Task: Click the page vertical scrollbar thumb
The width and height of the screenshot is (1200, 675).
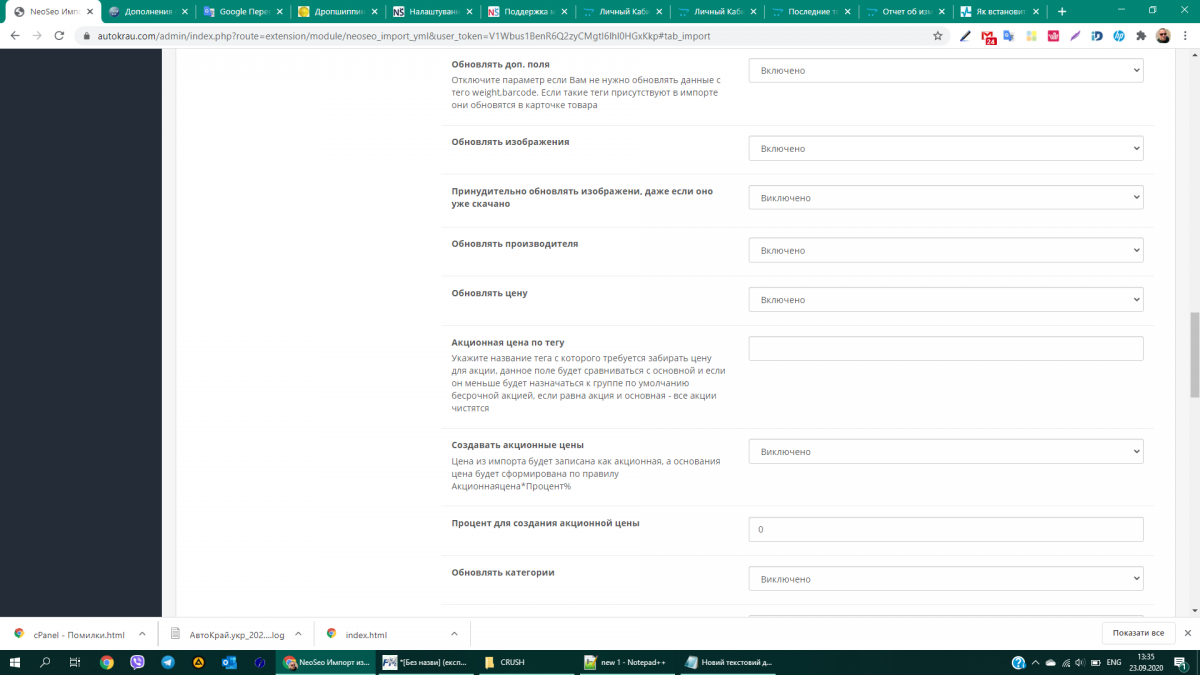Action: click(x=1193, y=354)
